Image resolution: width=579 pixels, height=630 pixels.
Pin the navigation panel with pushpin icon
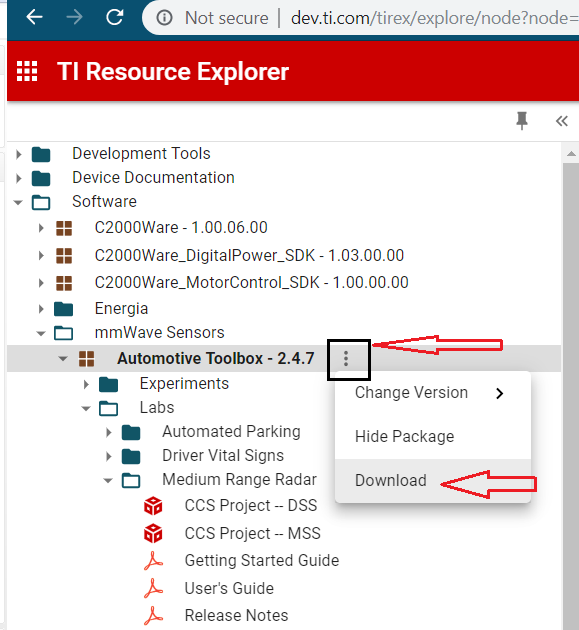tap(522, 121)
